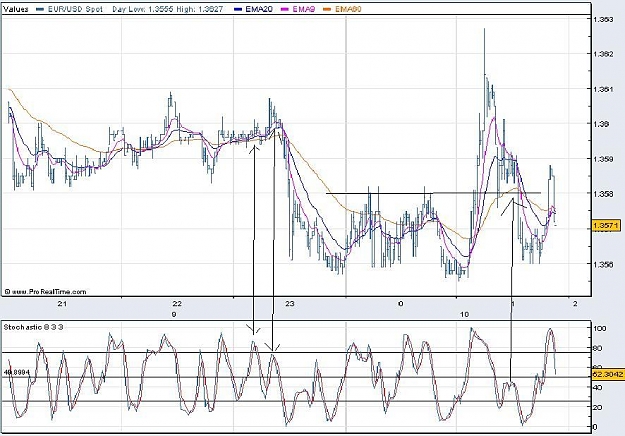Click the EUR/USD Spot legend label
Image resolution: width=625 pixels, height=436 pixels.
[75, 9]
